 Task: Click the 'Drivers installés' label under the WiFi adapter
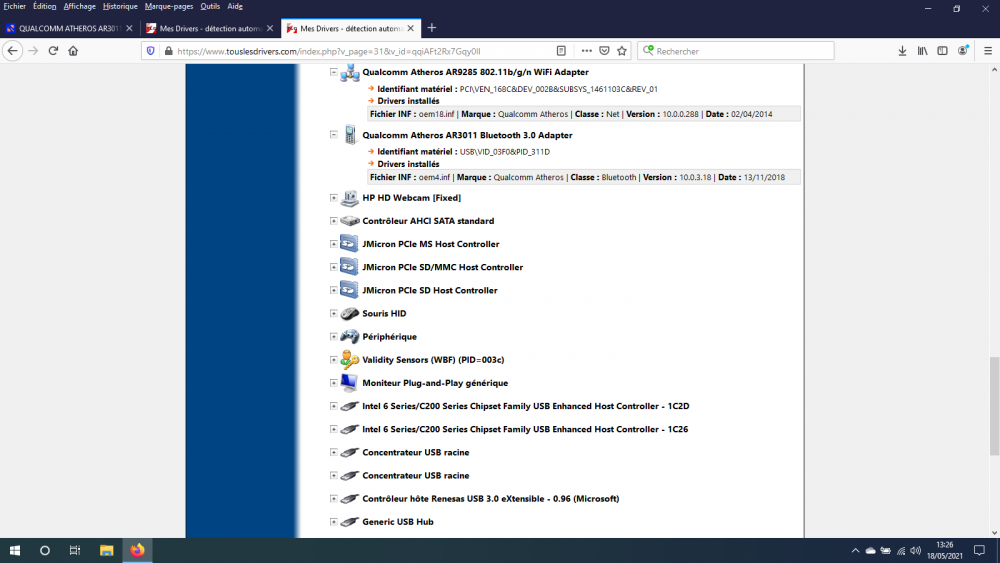pos(408,101)
